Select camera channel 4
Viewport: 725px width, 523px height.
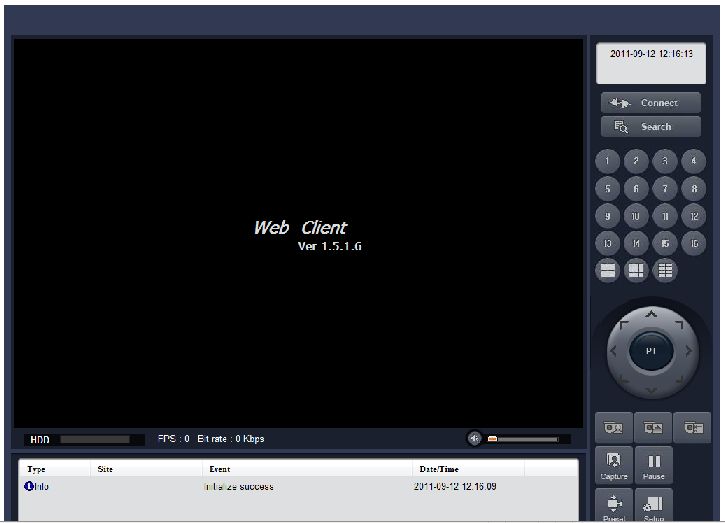[x=694, y=161]
